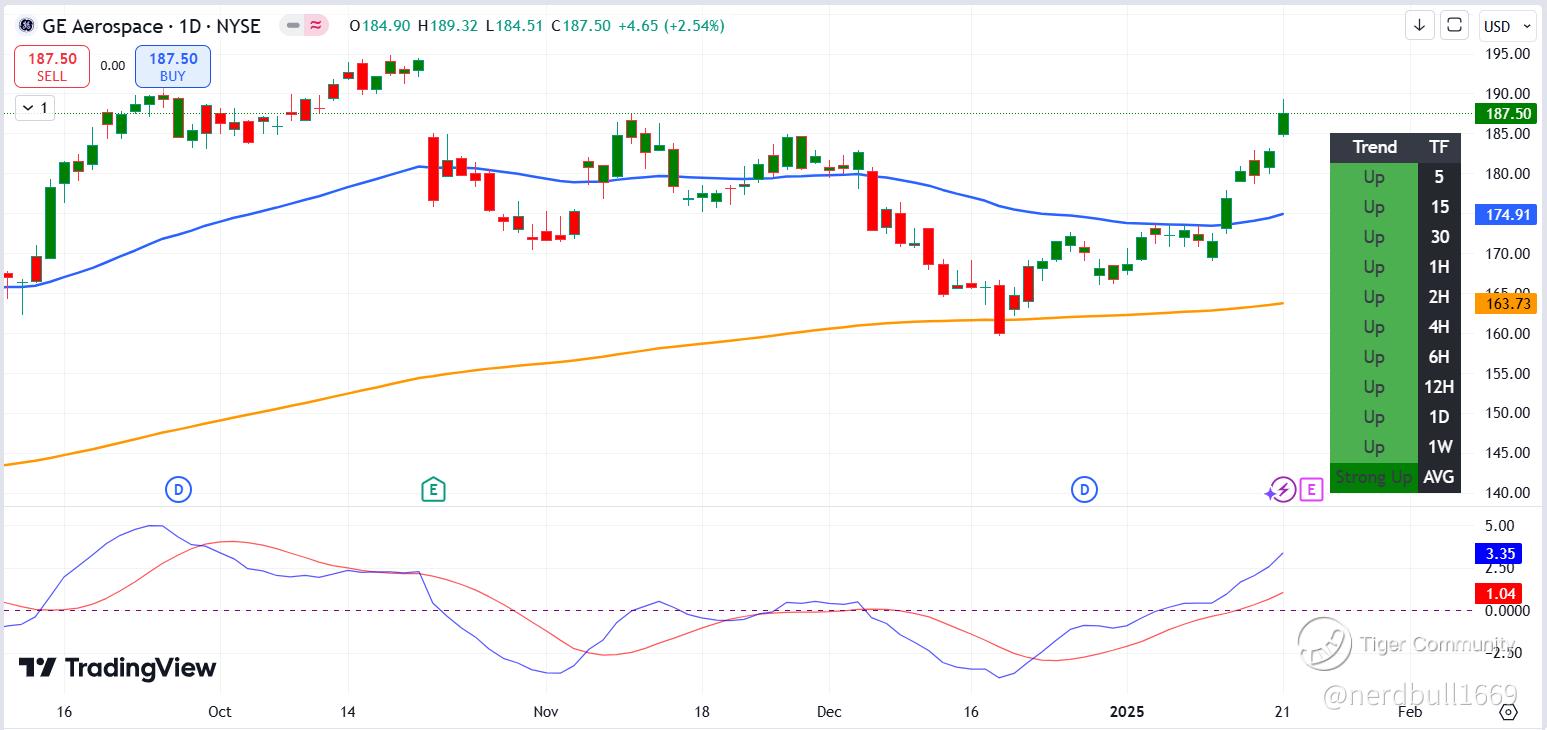Screen dimensions: 1547x730
Task: Click the blue 174.91 moving average price label
Action: click(1505, 215)
